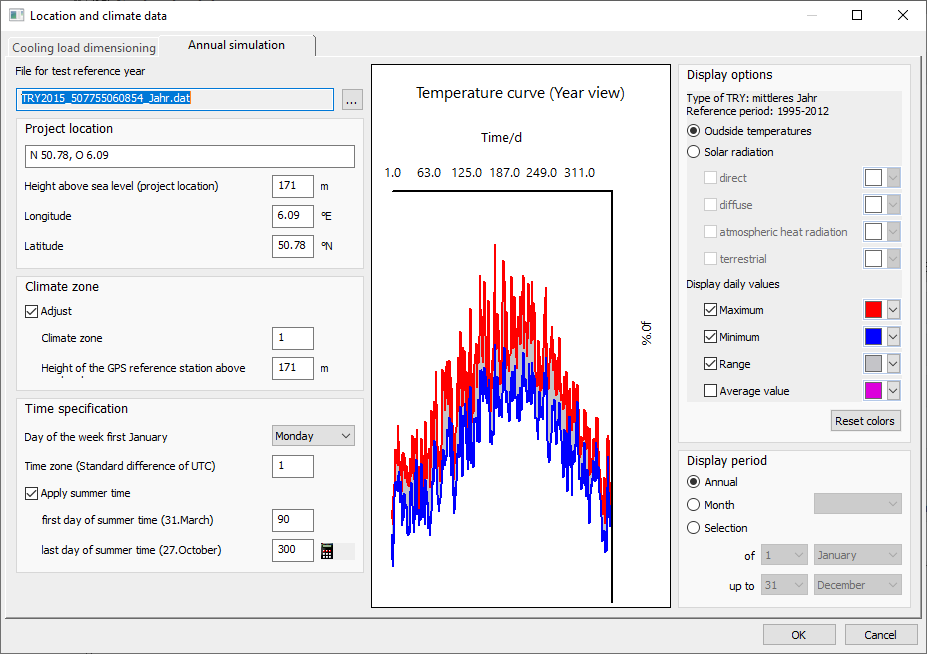The width and height of the screenshot is (927, 654).
Task: Close the Location and climate data window
Action: coord(903,15)
